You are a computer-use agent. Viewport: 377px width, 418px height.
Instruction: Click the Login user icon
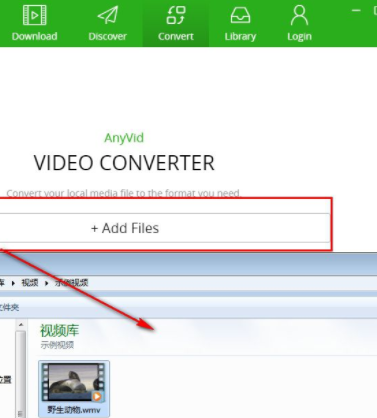point(299,15)
